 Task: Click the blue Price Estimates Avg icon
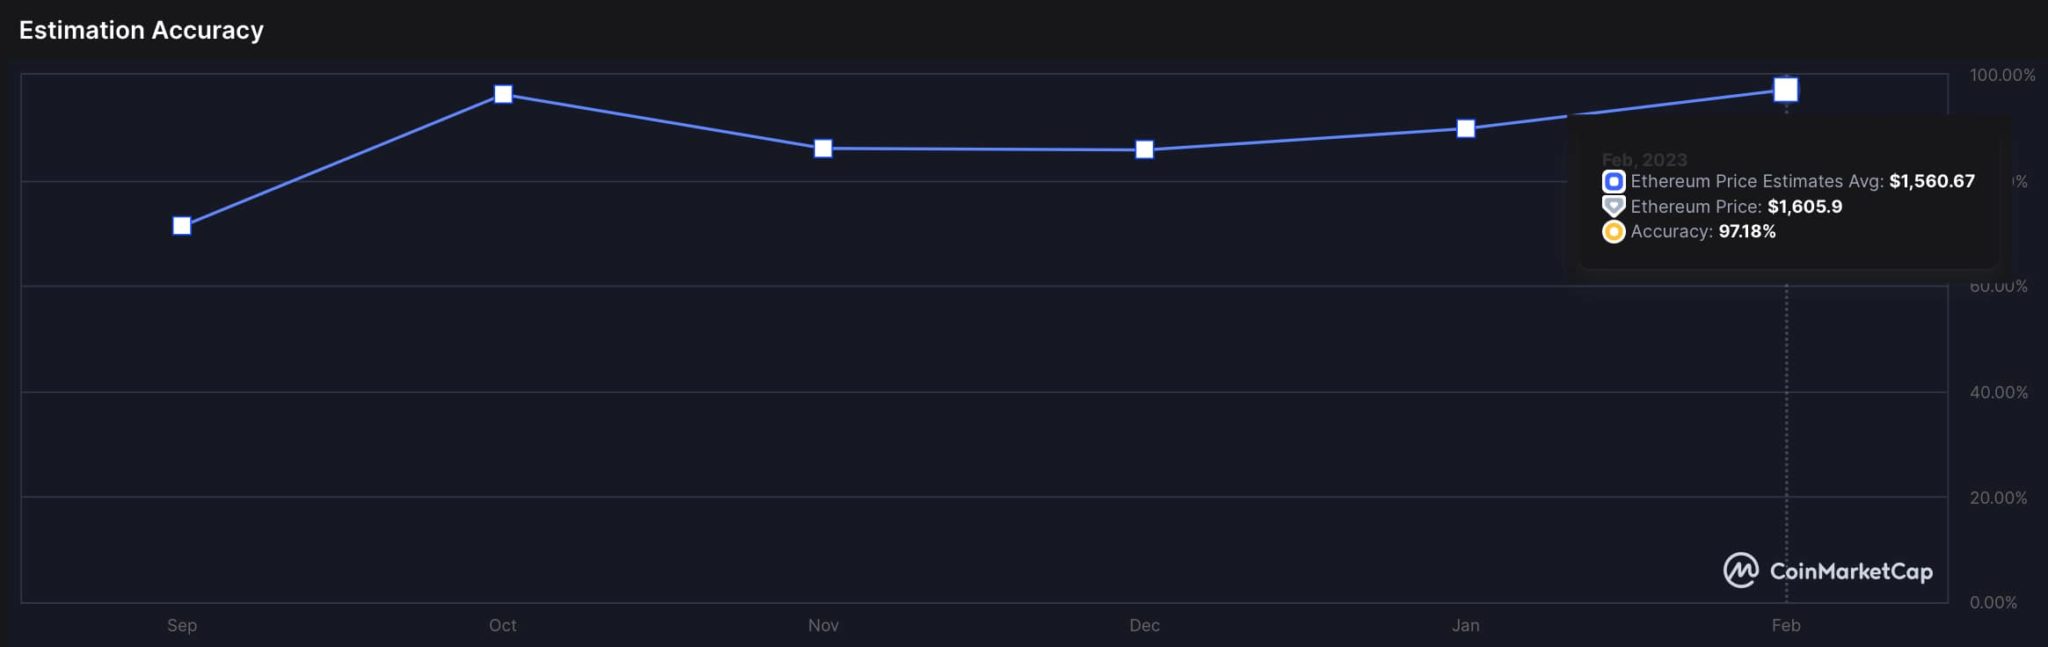(x=1613, y=181)
